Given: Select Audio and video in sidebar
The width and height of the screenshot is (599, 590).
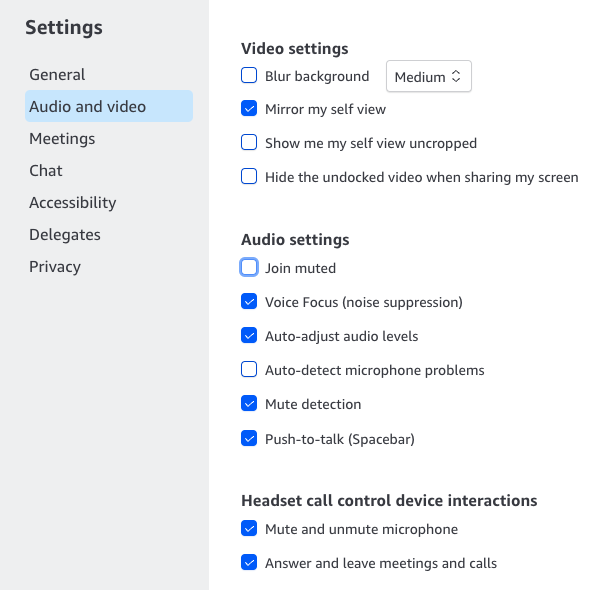Looking at the screenshot, I should [109, 106].
